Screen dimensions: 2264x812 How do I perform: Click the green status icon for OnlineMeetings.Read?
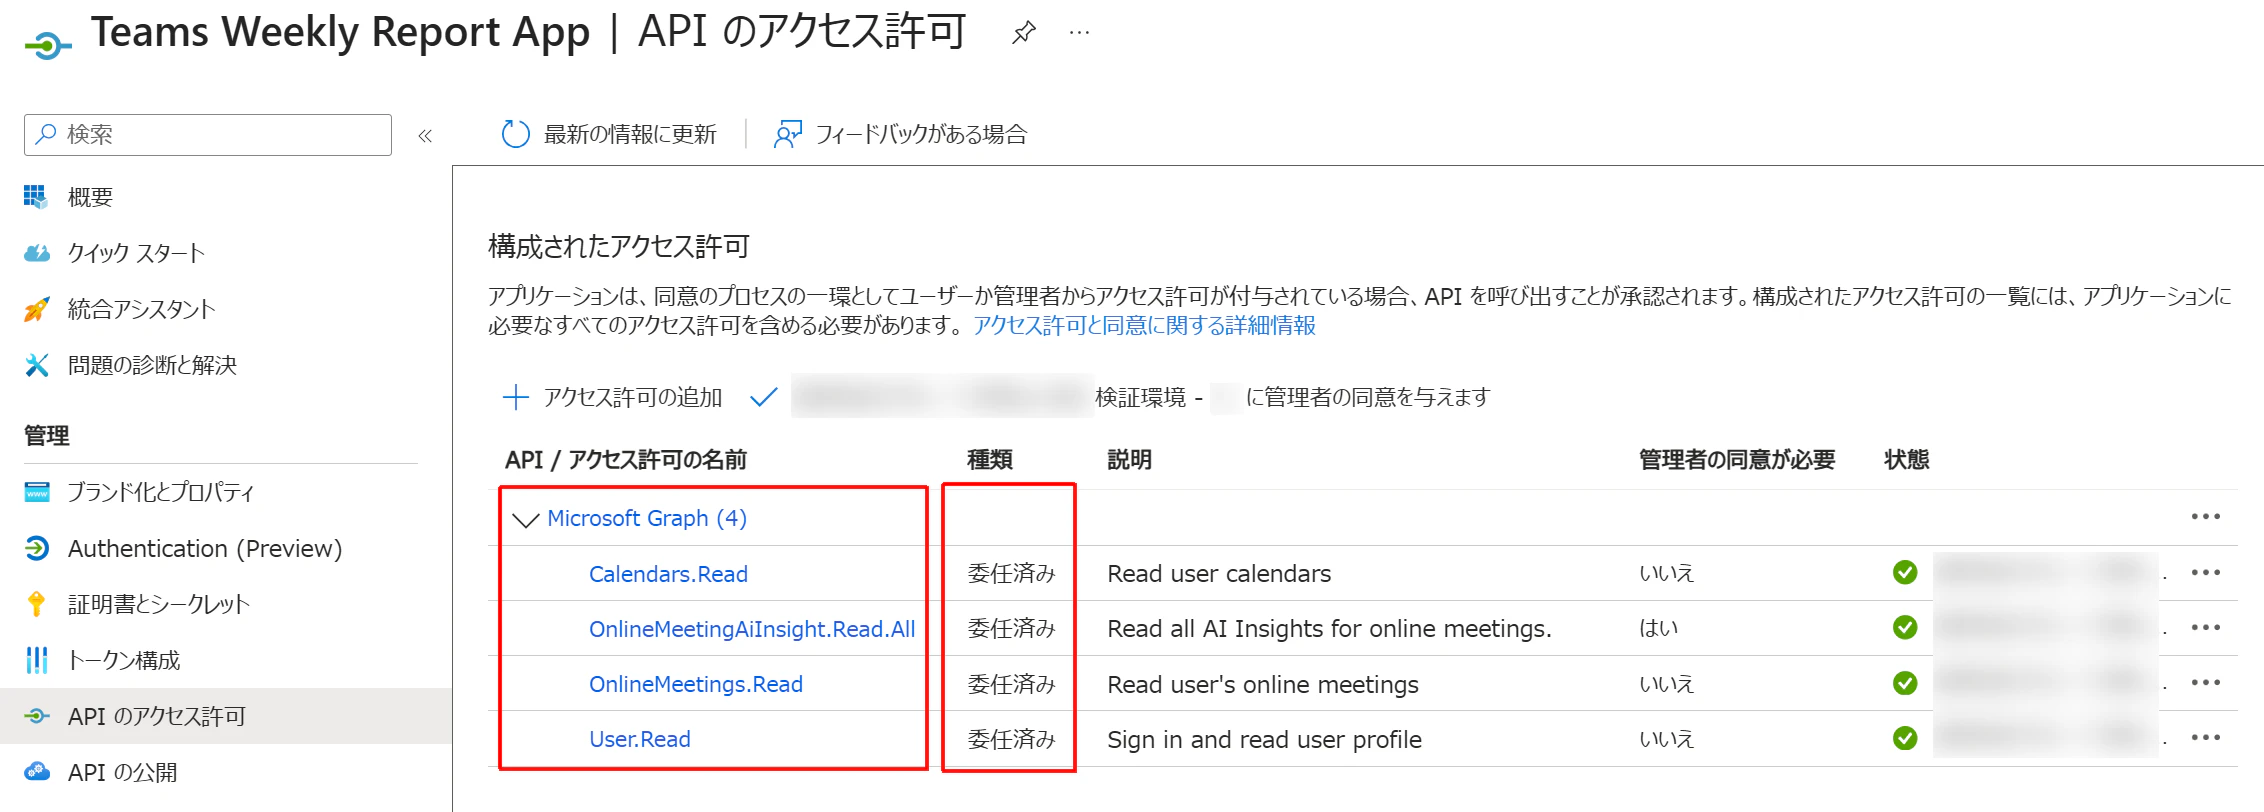[x=1905, y=683]
